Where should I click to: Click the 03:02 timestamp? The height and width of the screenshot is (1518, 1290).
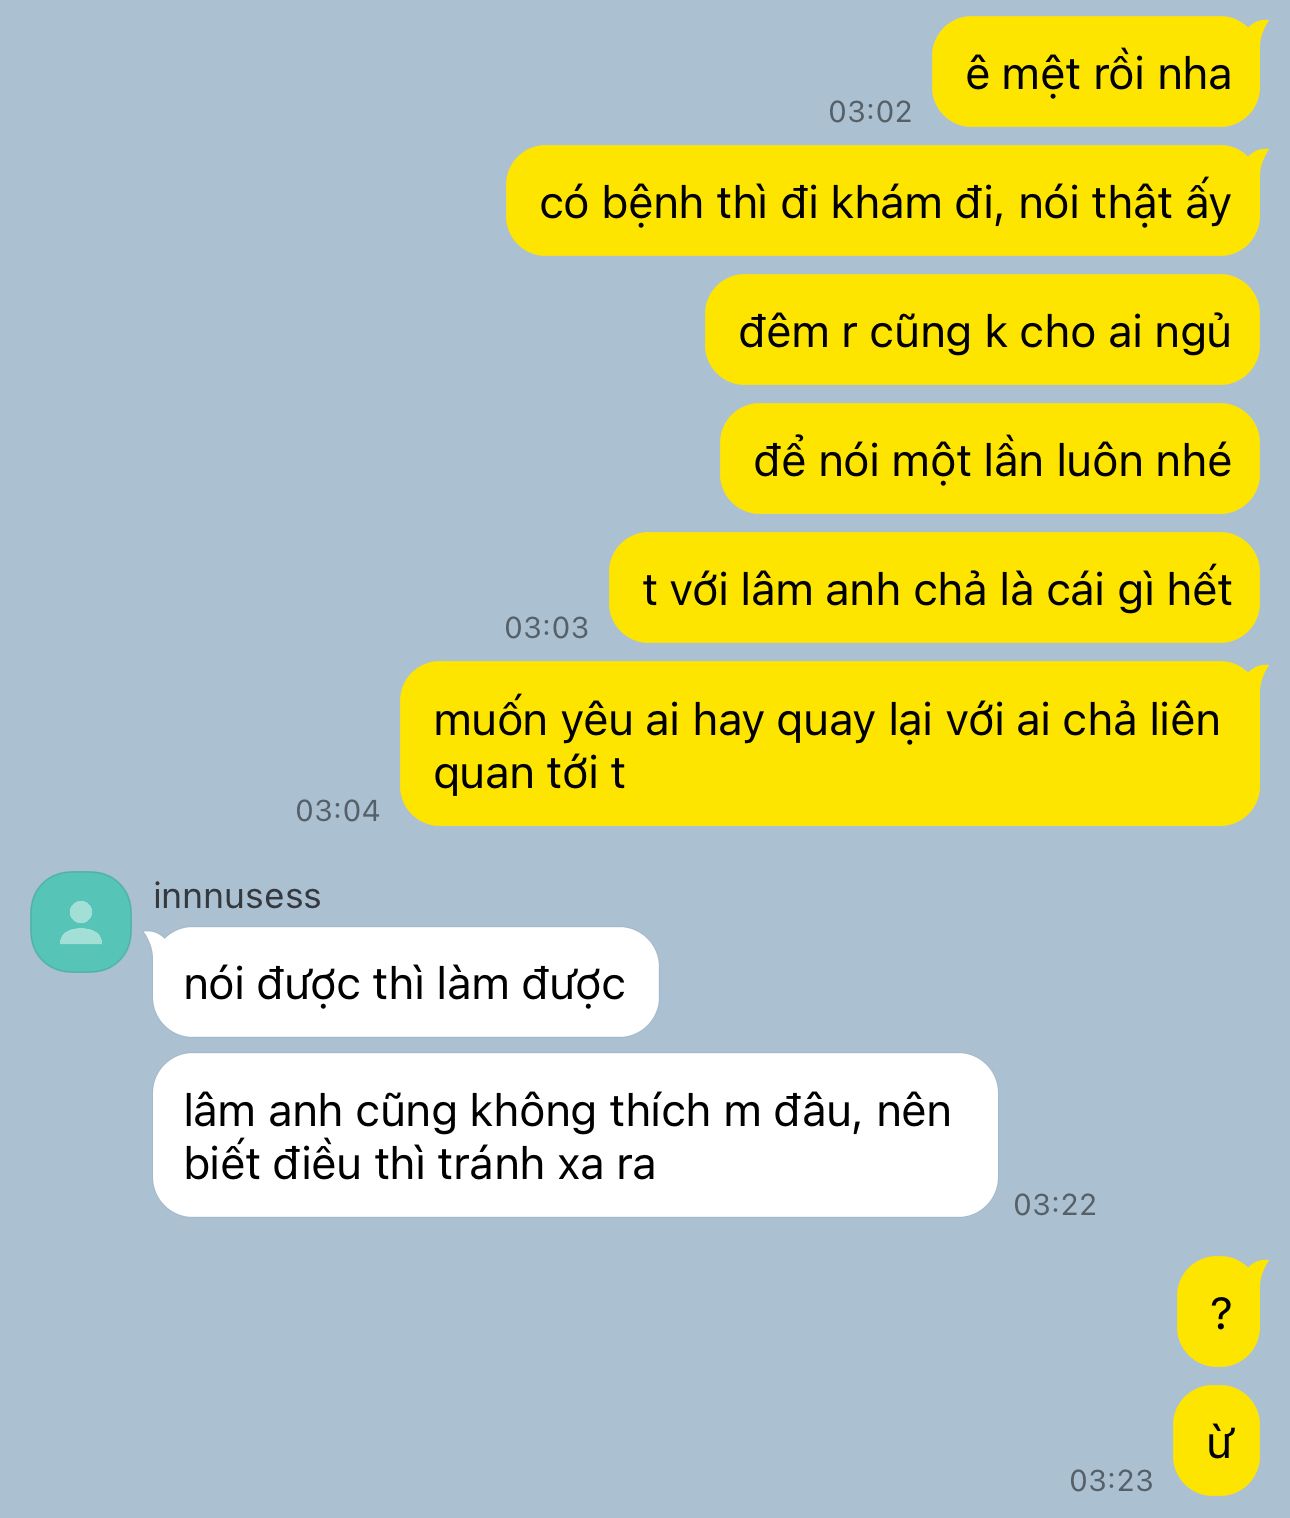pyautogui.click(x=870, y=111)
